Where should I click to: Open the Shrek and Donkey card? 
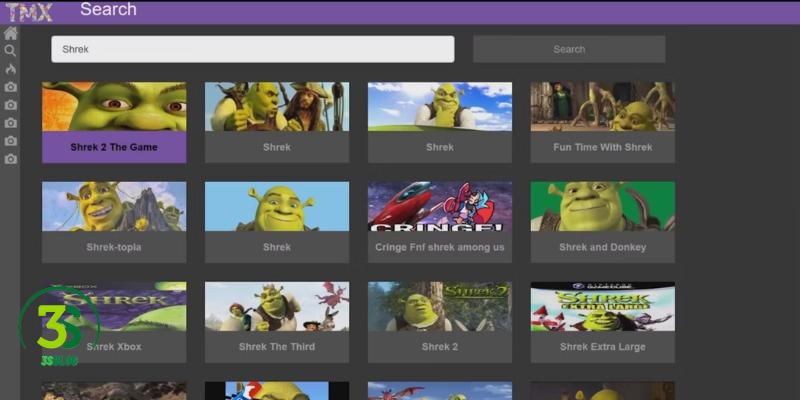click(x=602, y=222)
